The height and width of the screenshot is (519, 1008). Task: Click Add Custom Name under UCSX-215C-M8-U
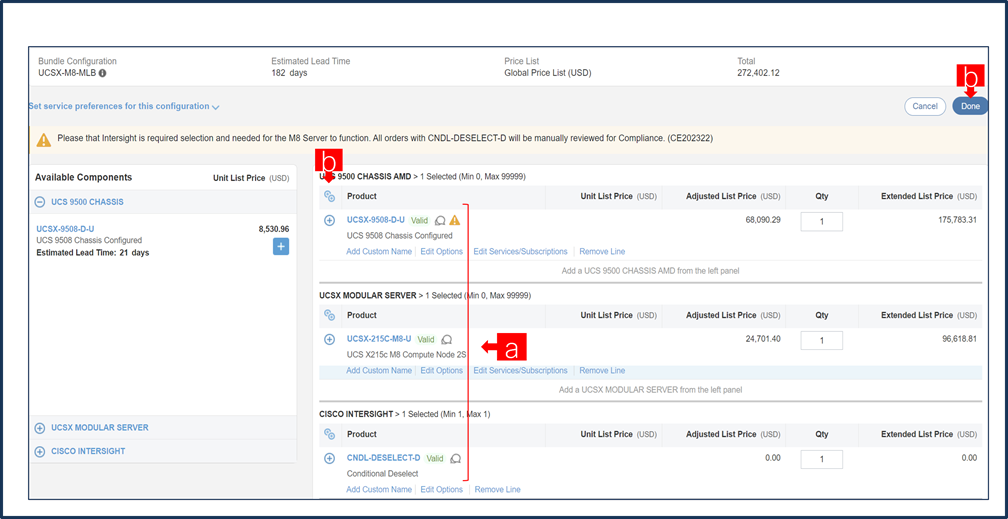379,370
